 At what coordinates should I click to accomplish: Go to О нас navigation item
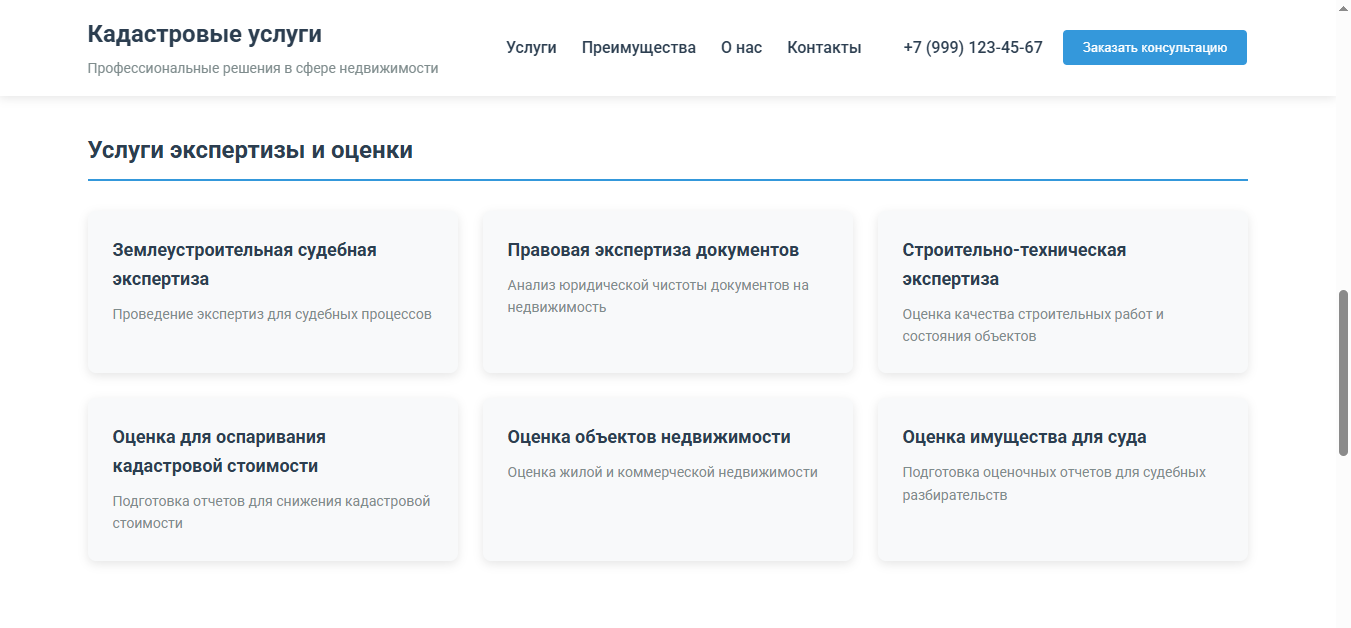[741, 47]
